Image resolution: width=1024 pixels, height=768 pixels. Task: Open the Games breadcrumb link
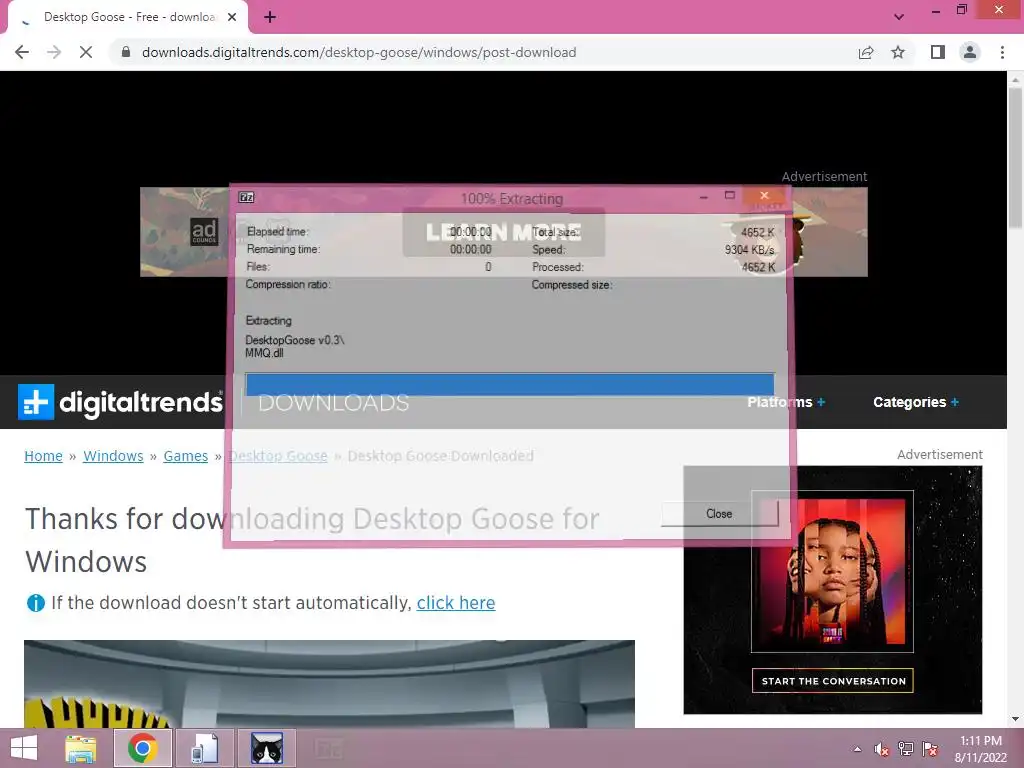coord(185,456)
